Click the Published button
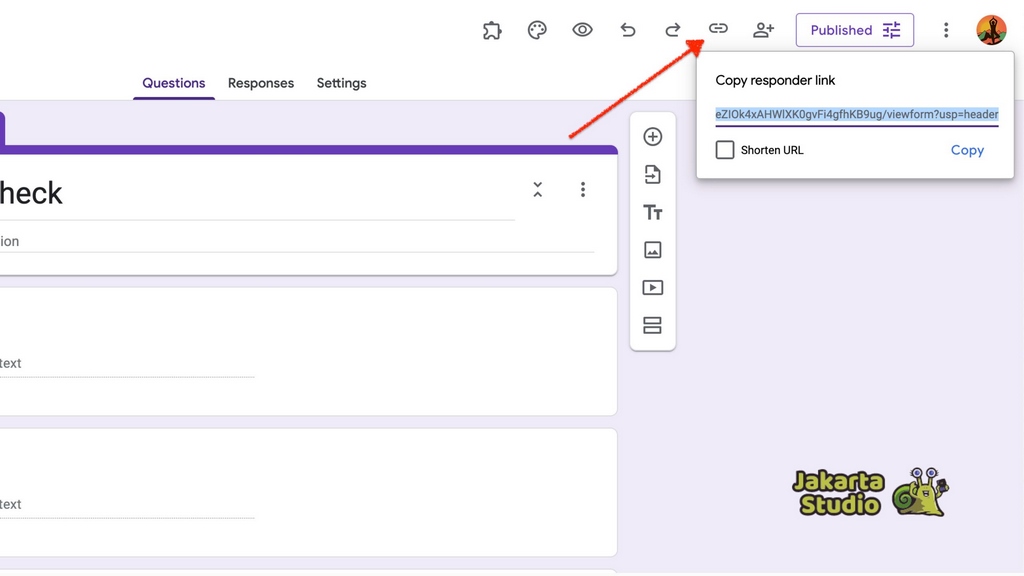The image size is (1024, 576). [854, 30]
